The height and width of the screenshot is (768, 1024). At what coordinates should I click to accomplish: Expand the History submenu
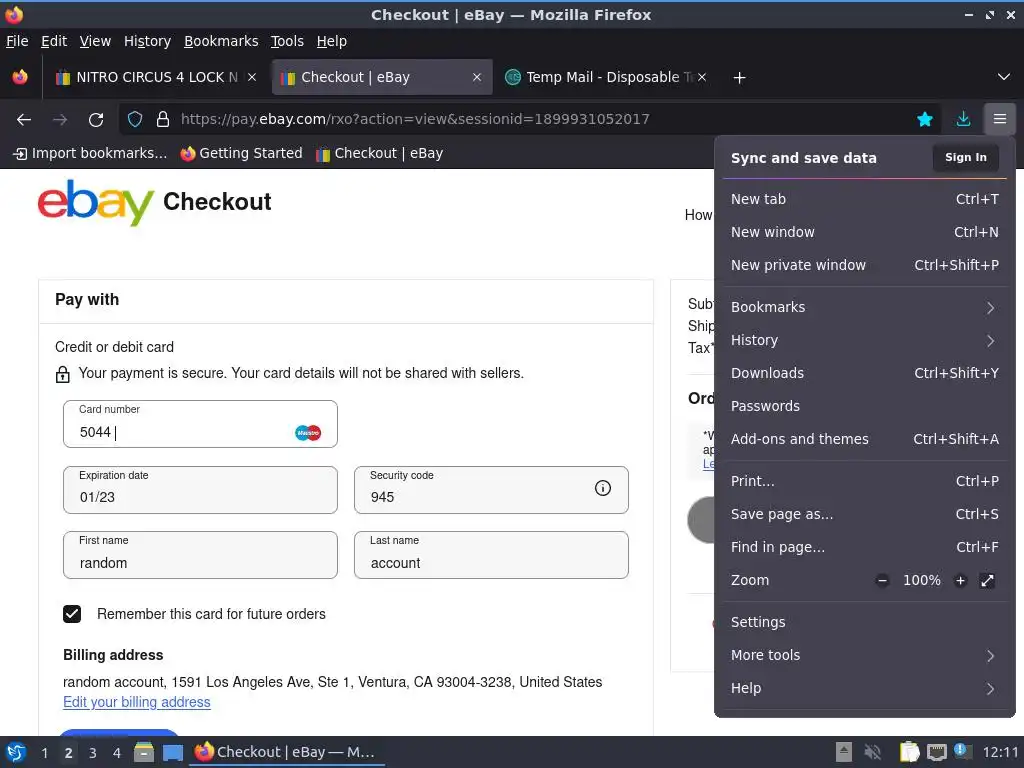[864, 340]
